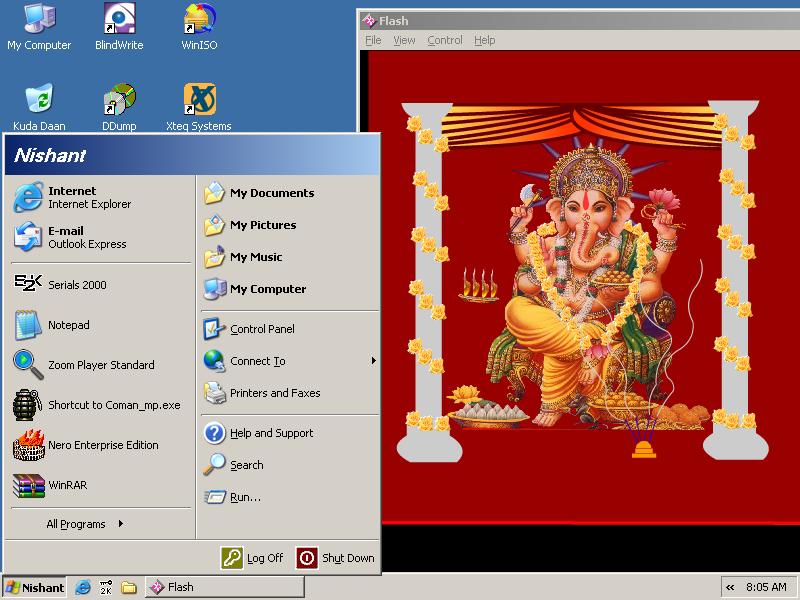The image size is (800, 600).
Task: Click the Shut Down button
Action: click(x=335, y=558)
